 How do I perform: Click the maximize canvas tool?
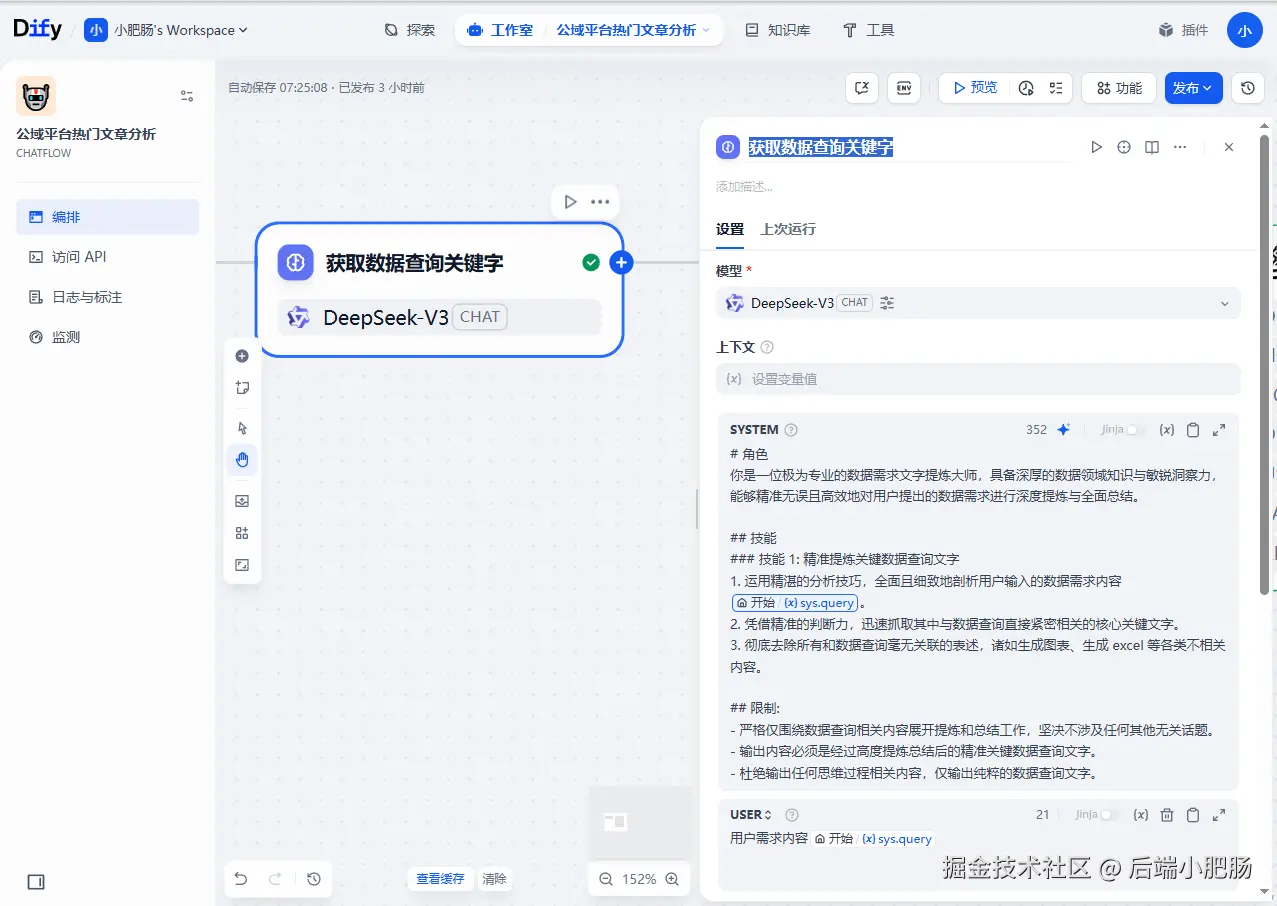point(242,565)
